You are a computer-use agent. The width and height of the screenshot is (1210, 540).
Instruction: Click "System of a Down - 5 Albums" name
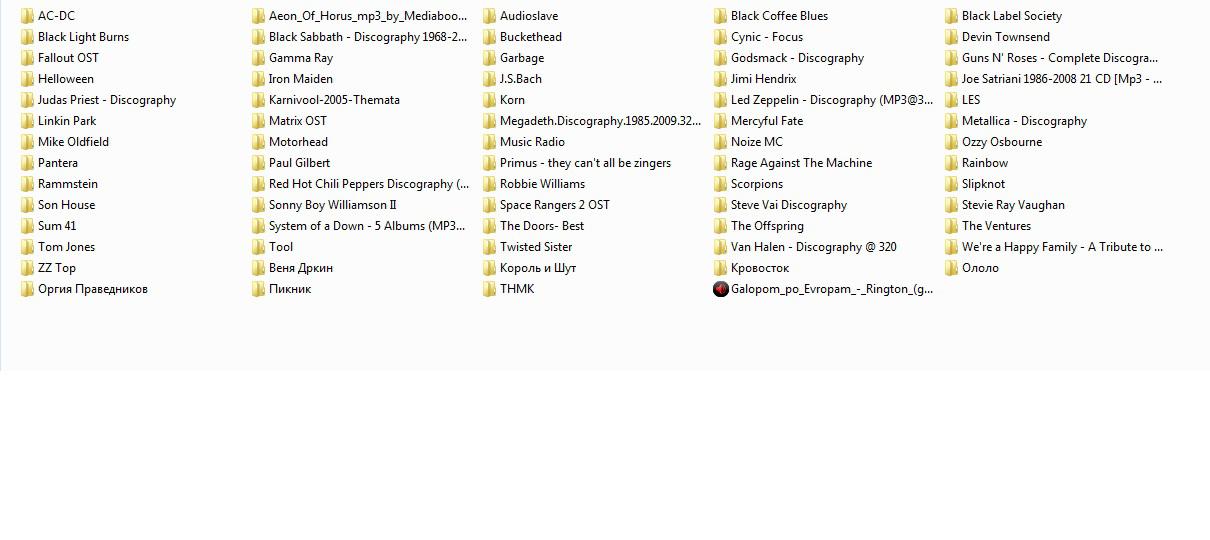point(367,226)
